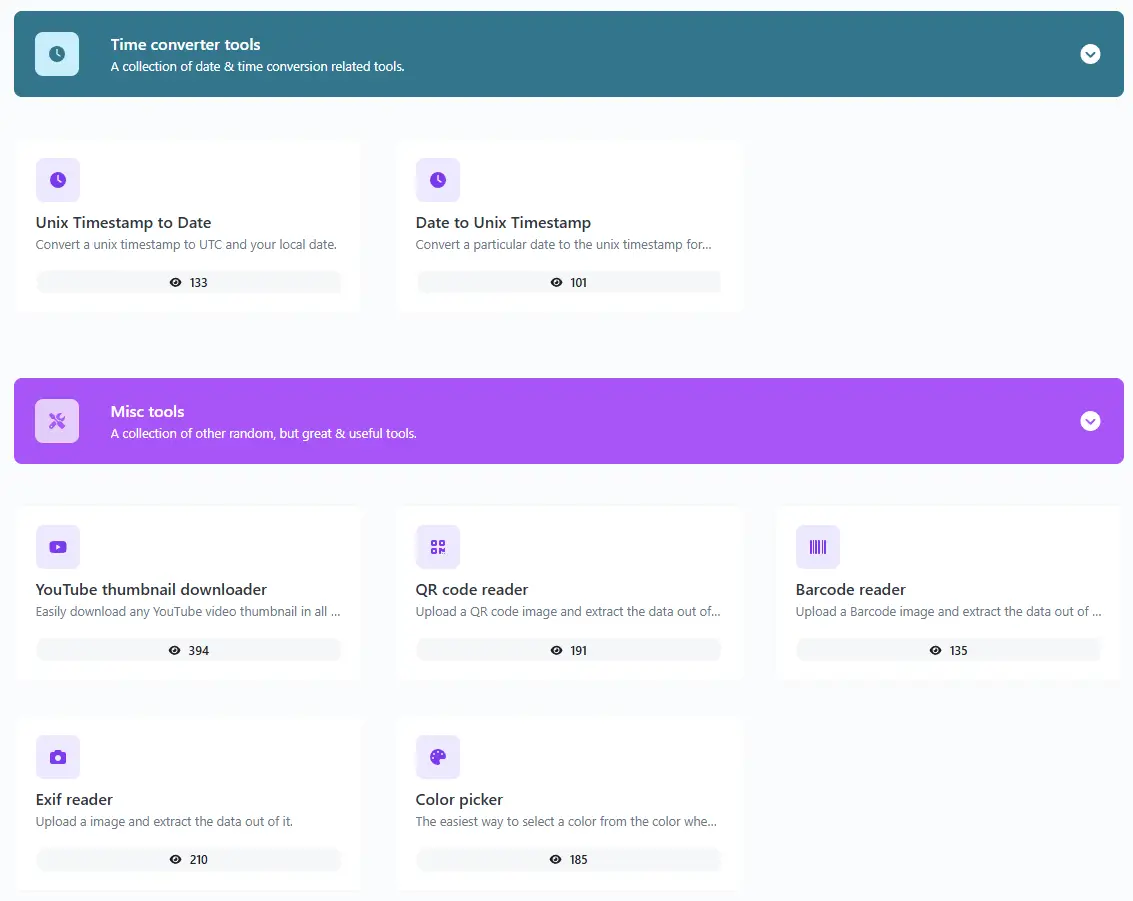The image size is (1133, 901).
Task: Open the Unix Timestamp to Date link
Action: coord(123,223)
